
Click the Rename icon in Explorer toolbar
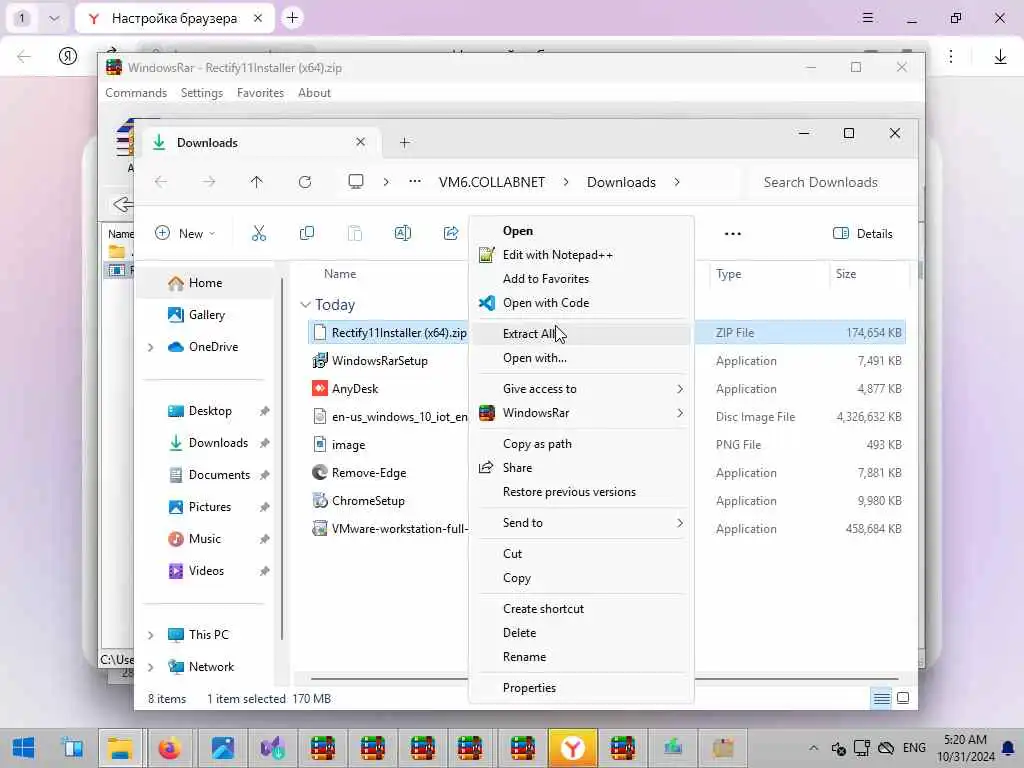click(402, 233)
